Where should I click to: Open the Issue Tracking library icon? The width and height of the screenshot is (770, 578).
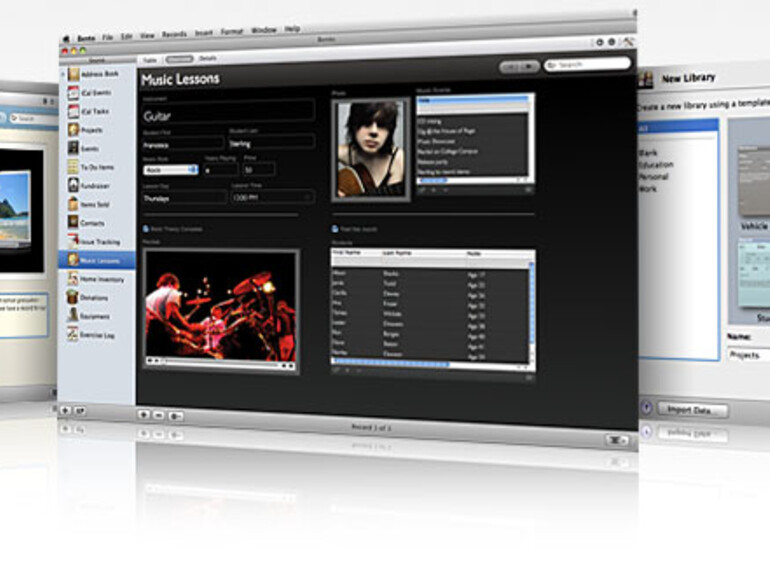[73, 241]
